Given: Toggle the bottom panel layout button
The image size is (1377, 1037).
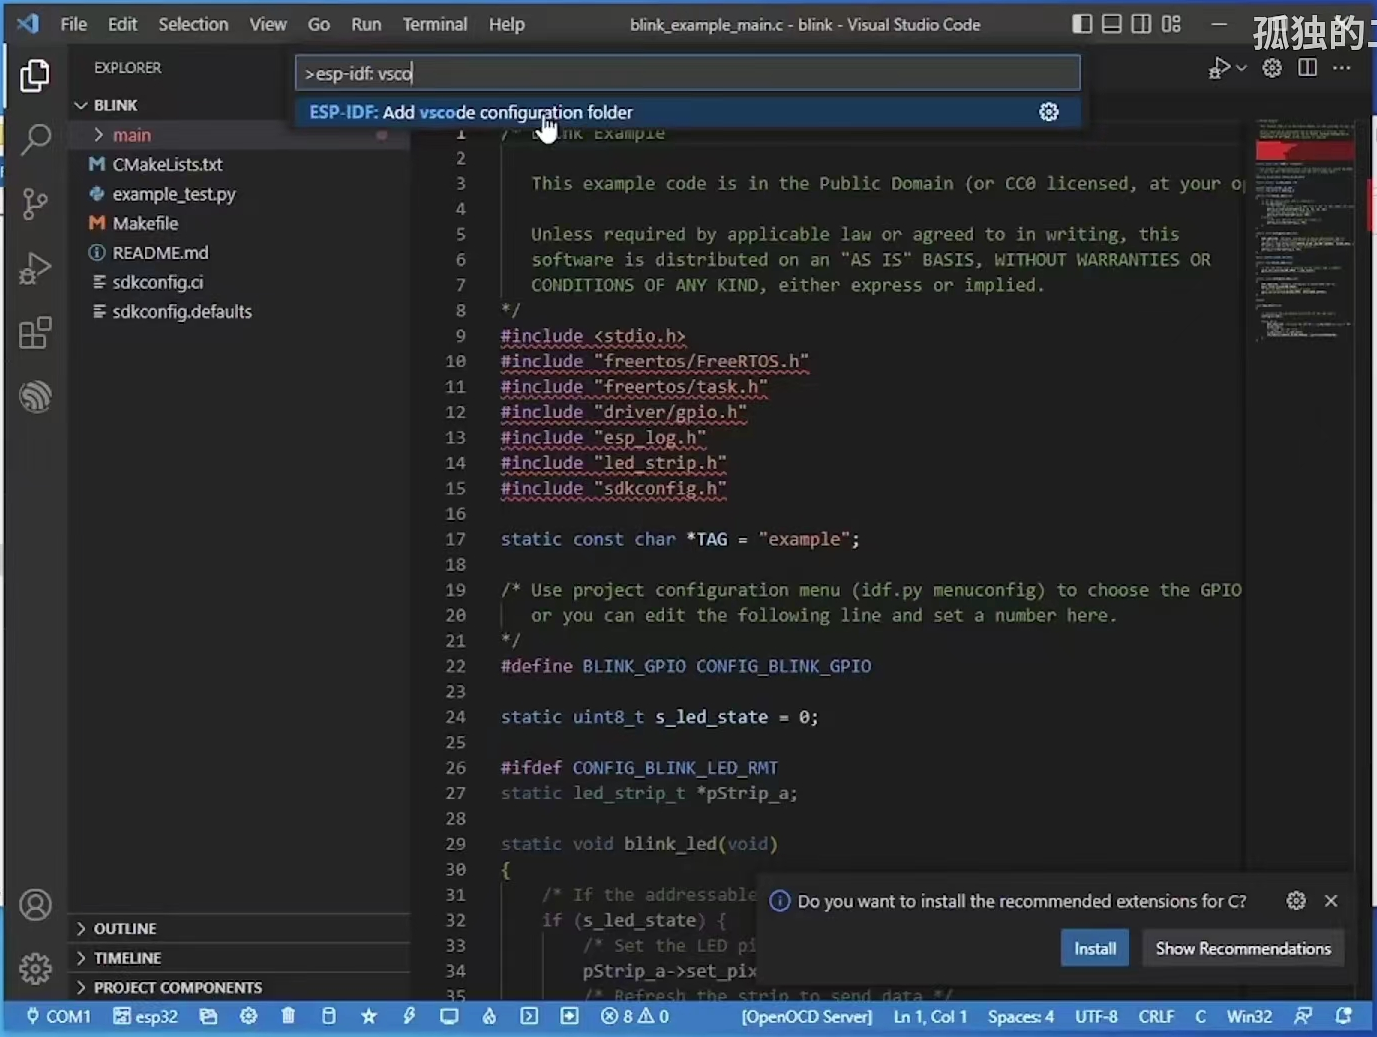Looking at the screenshot, I should point(1111,24).
